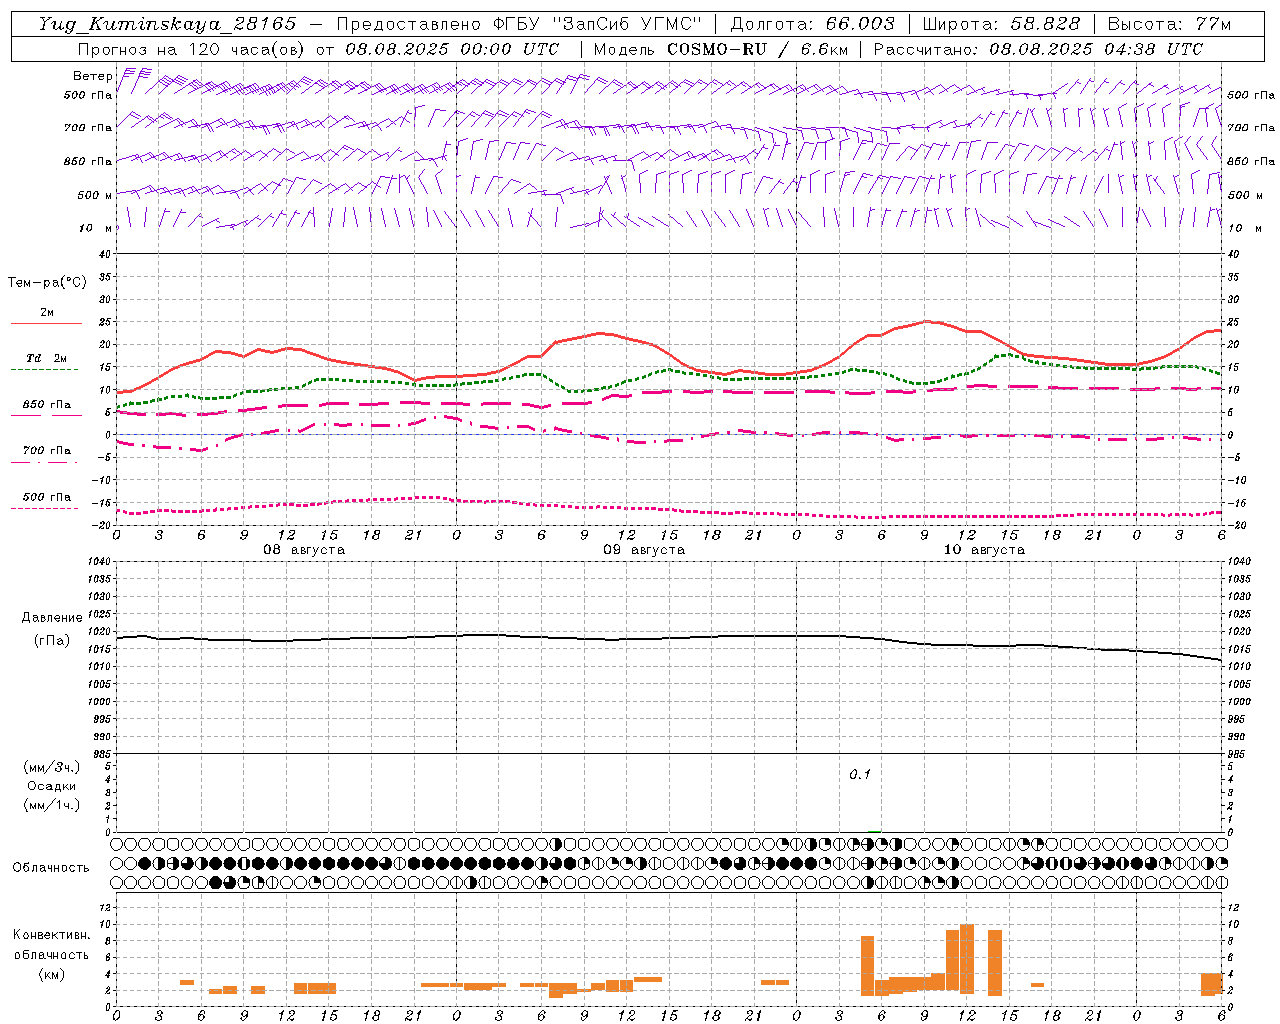The image size is (1280, 1024).
Task: Click the Давление pressure panel label
Action: pyautogui.click(x=52, y=618)
